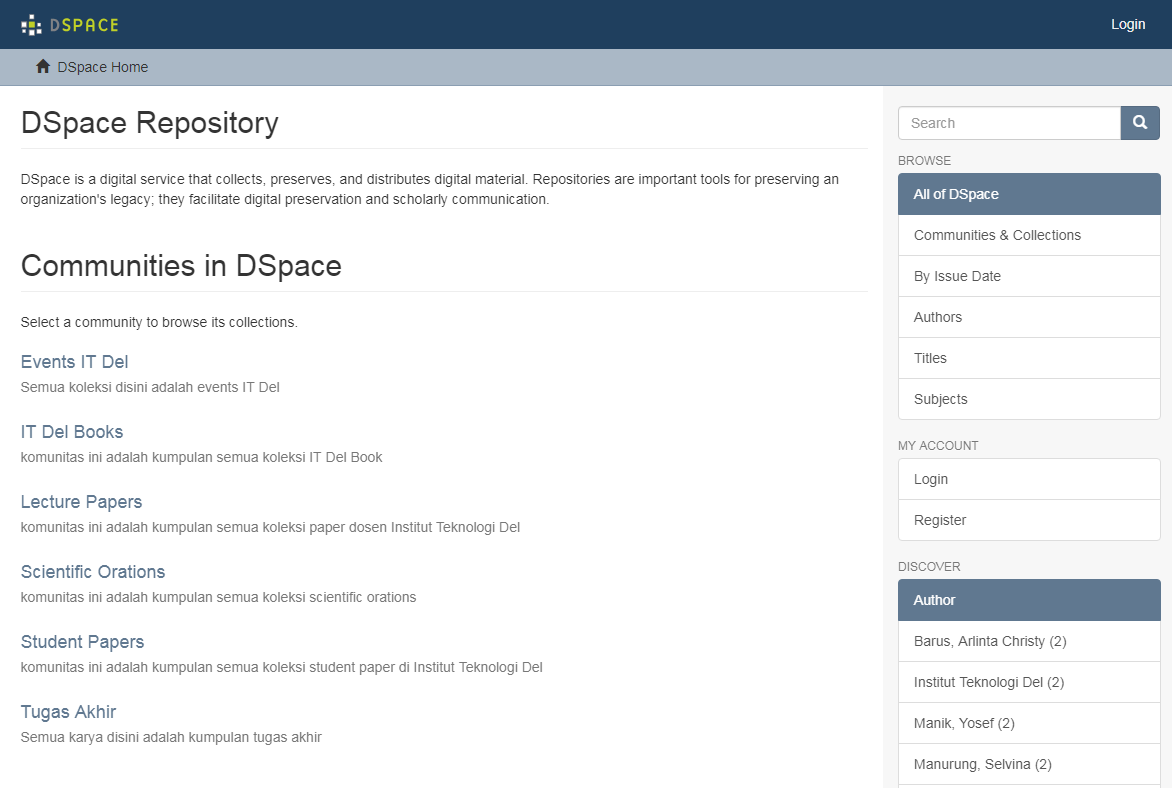Viewport: 1172px width, 788px height.
Task: Click the MY ACCOUNT section label
Action: [x=937, y=446]
